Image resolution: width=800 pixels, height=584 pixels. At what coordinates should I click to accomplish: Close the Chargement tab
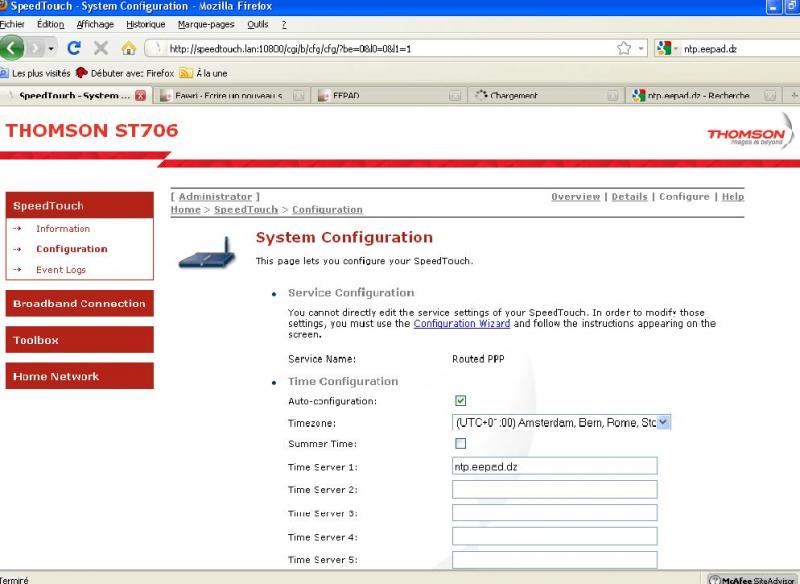[613, 95]
